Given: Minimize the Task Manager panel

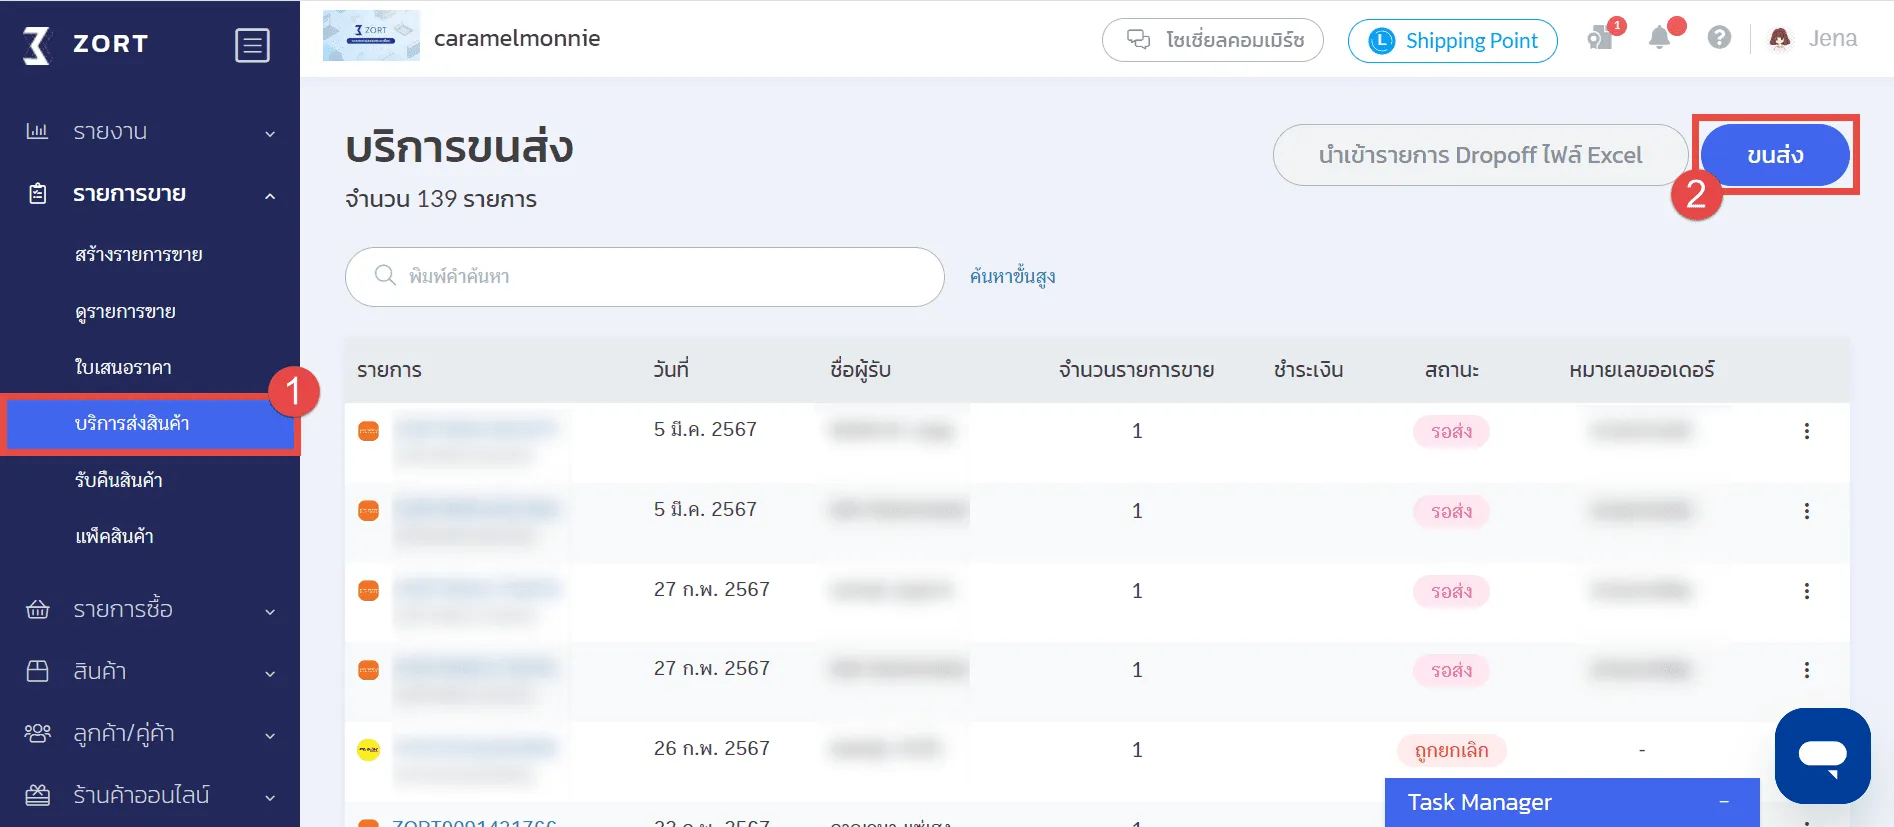Looking at the screenshot, I should (x=1724, y=802).
